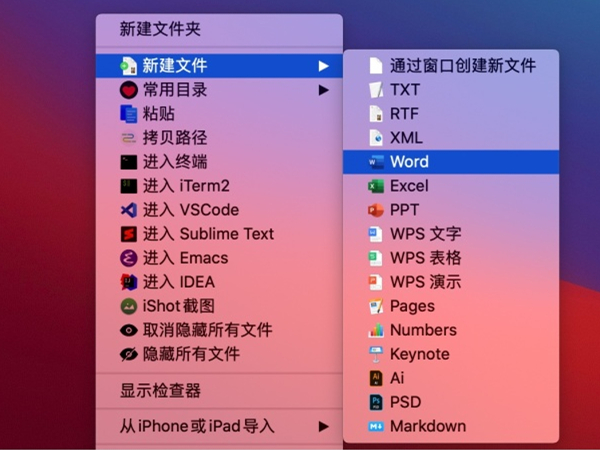600x450 pixels.
Task: Create a new Markdown file
Action: [427, 426]
